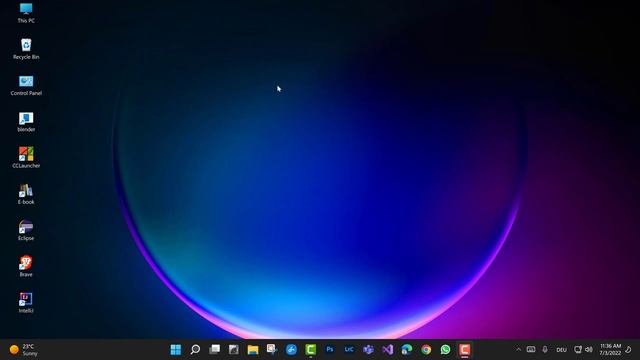Image resolution: width=640 pixels, height=360 pixels.
Task: Open the clock and date 11:36 AM
Action: click(x=610, y=349)
